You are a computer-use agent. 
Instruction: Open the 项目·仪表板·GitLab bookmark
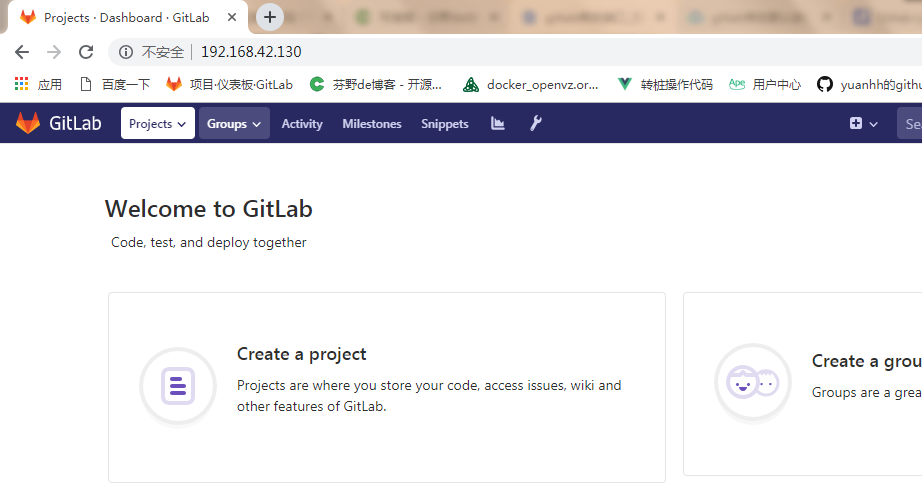point(229,85)
